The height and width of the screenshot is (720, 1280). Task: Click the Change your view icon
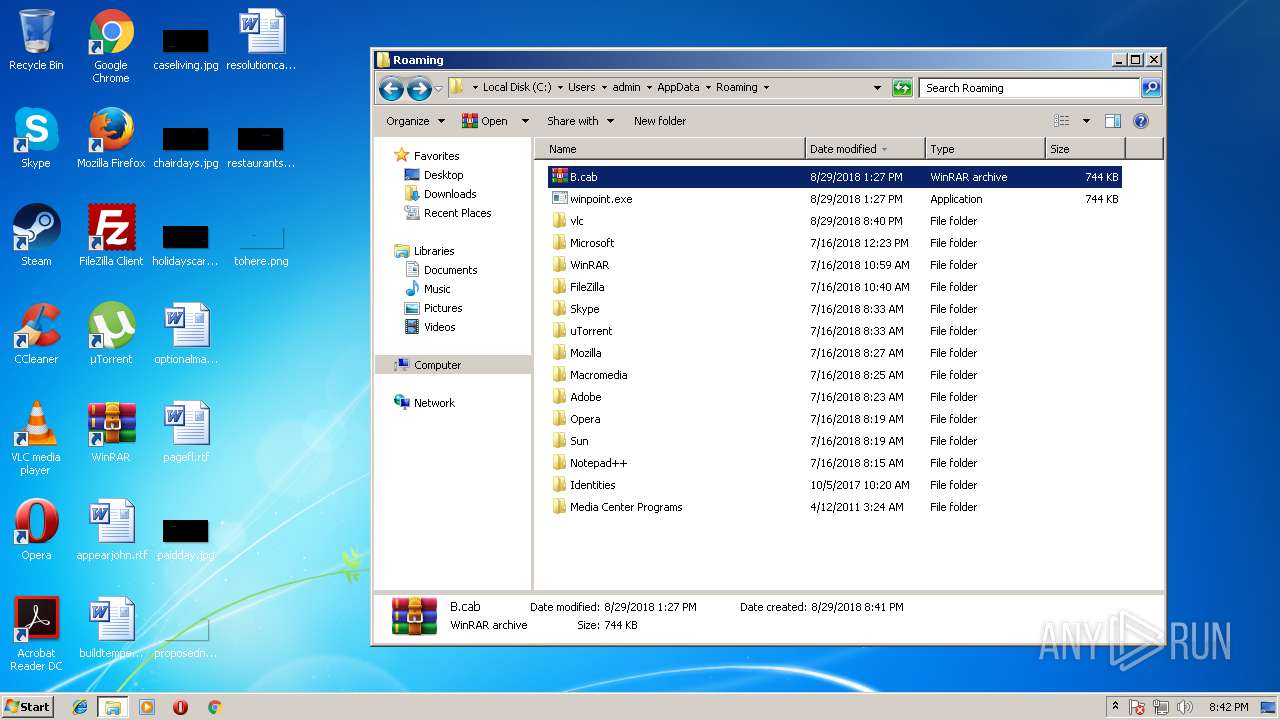click(x=1062, y=121)
